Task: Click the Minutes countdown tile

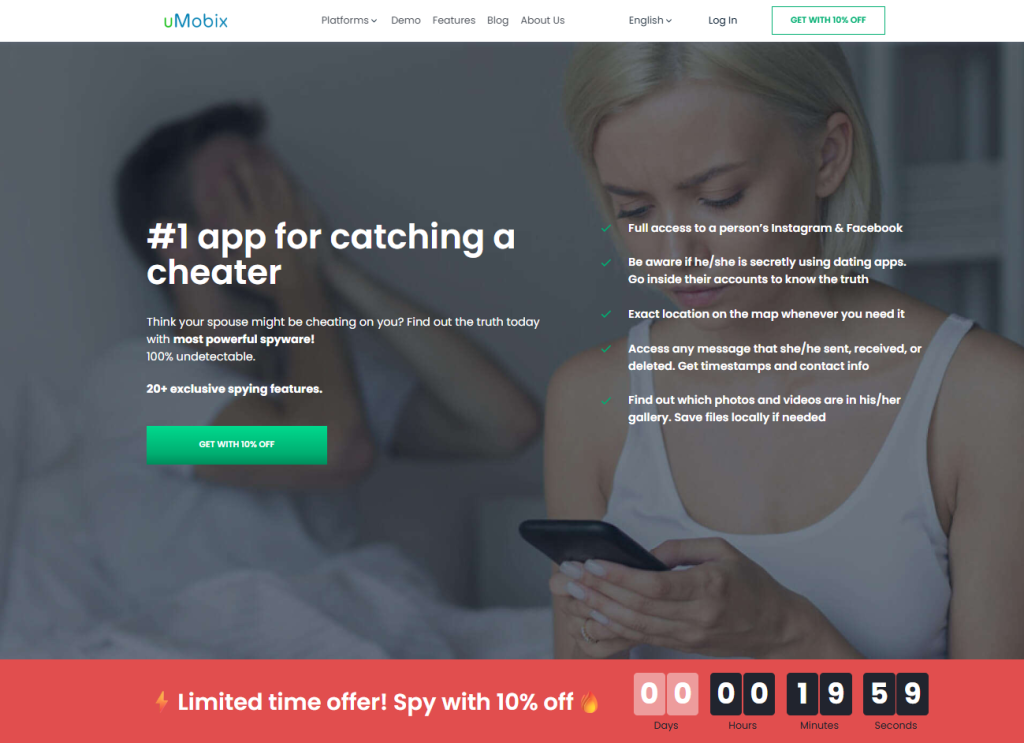Action: pyautogui.click(x=819, y=694)
